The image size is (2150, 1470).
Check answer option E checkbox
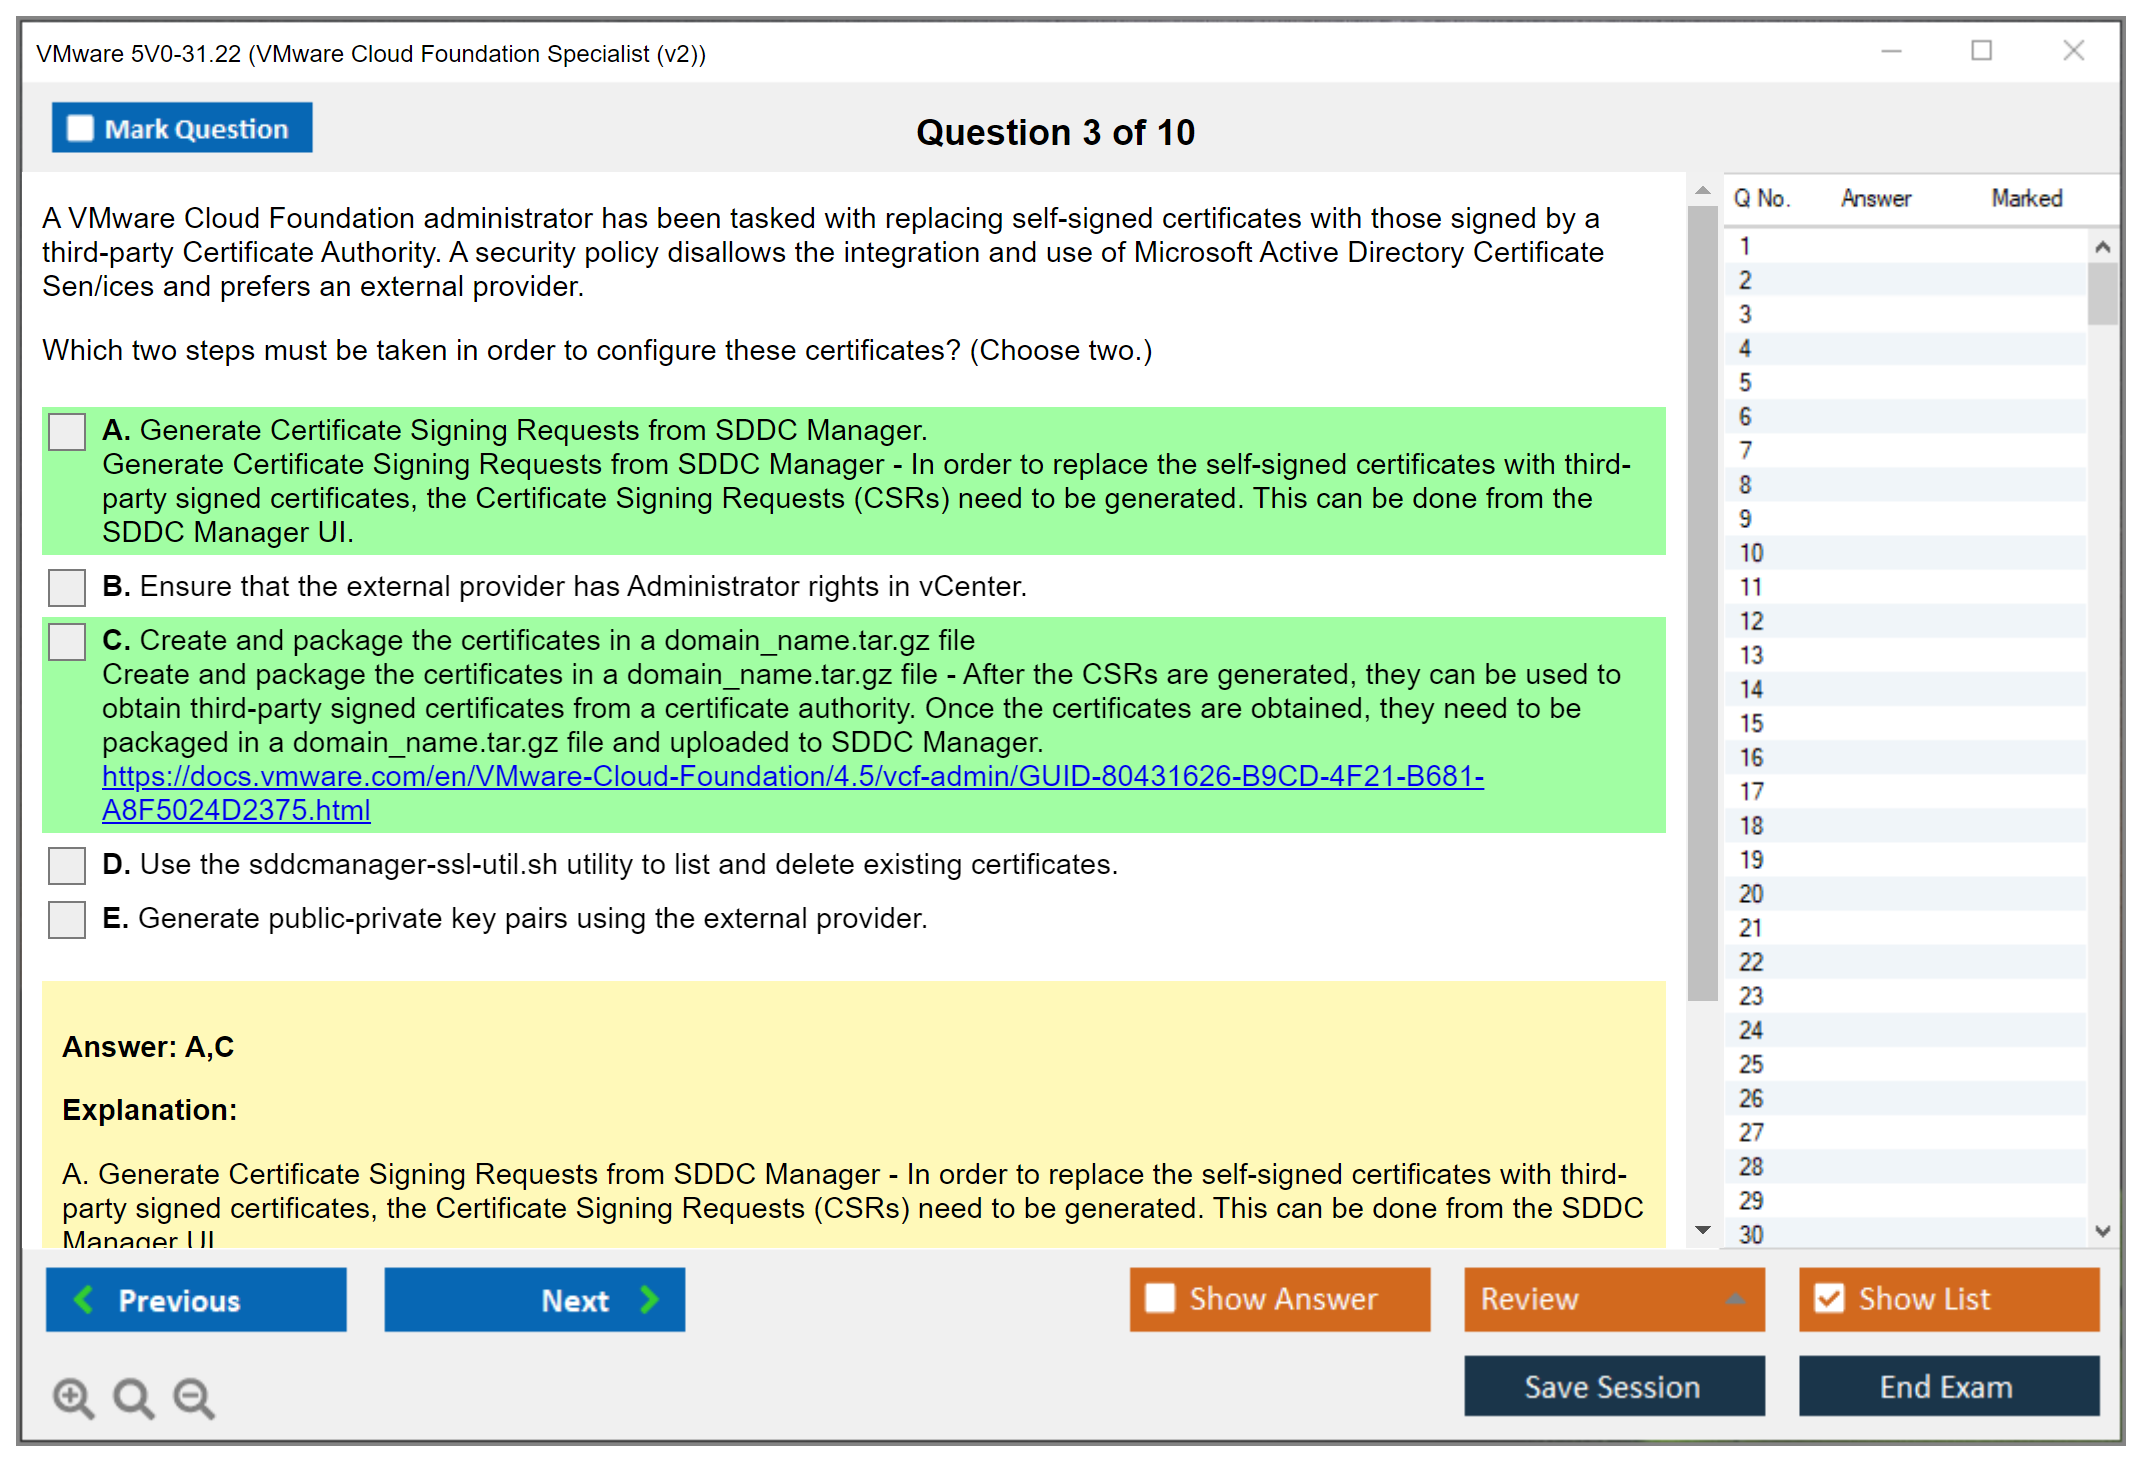pos(67,919)
